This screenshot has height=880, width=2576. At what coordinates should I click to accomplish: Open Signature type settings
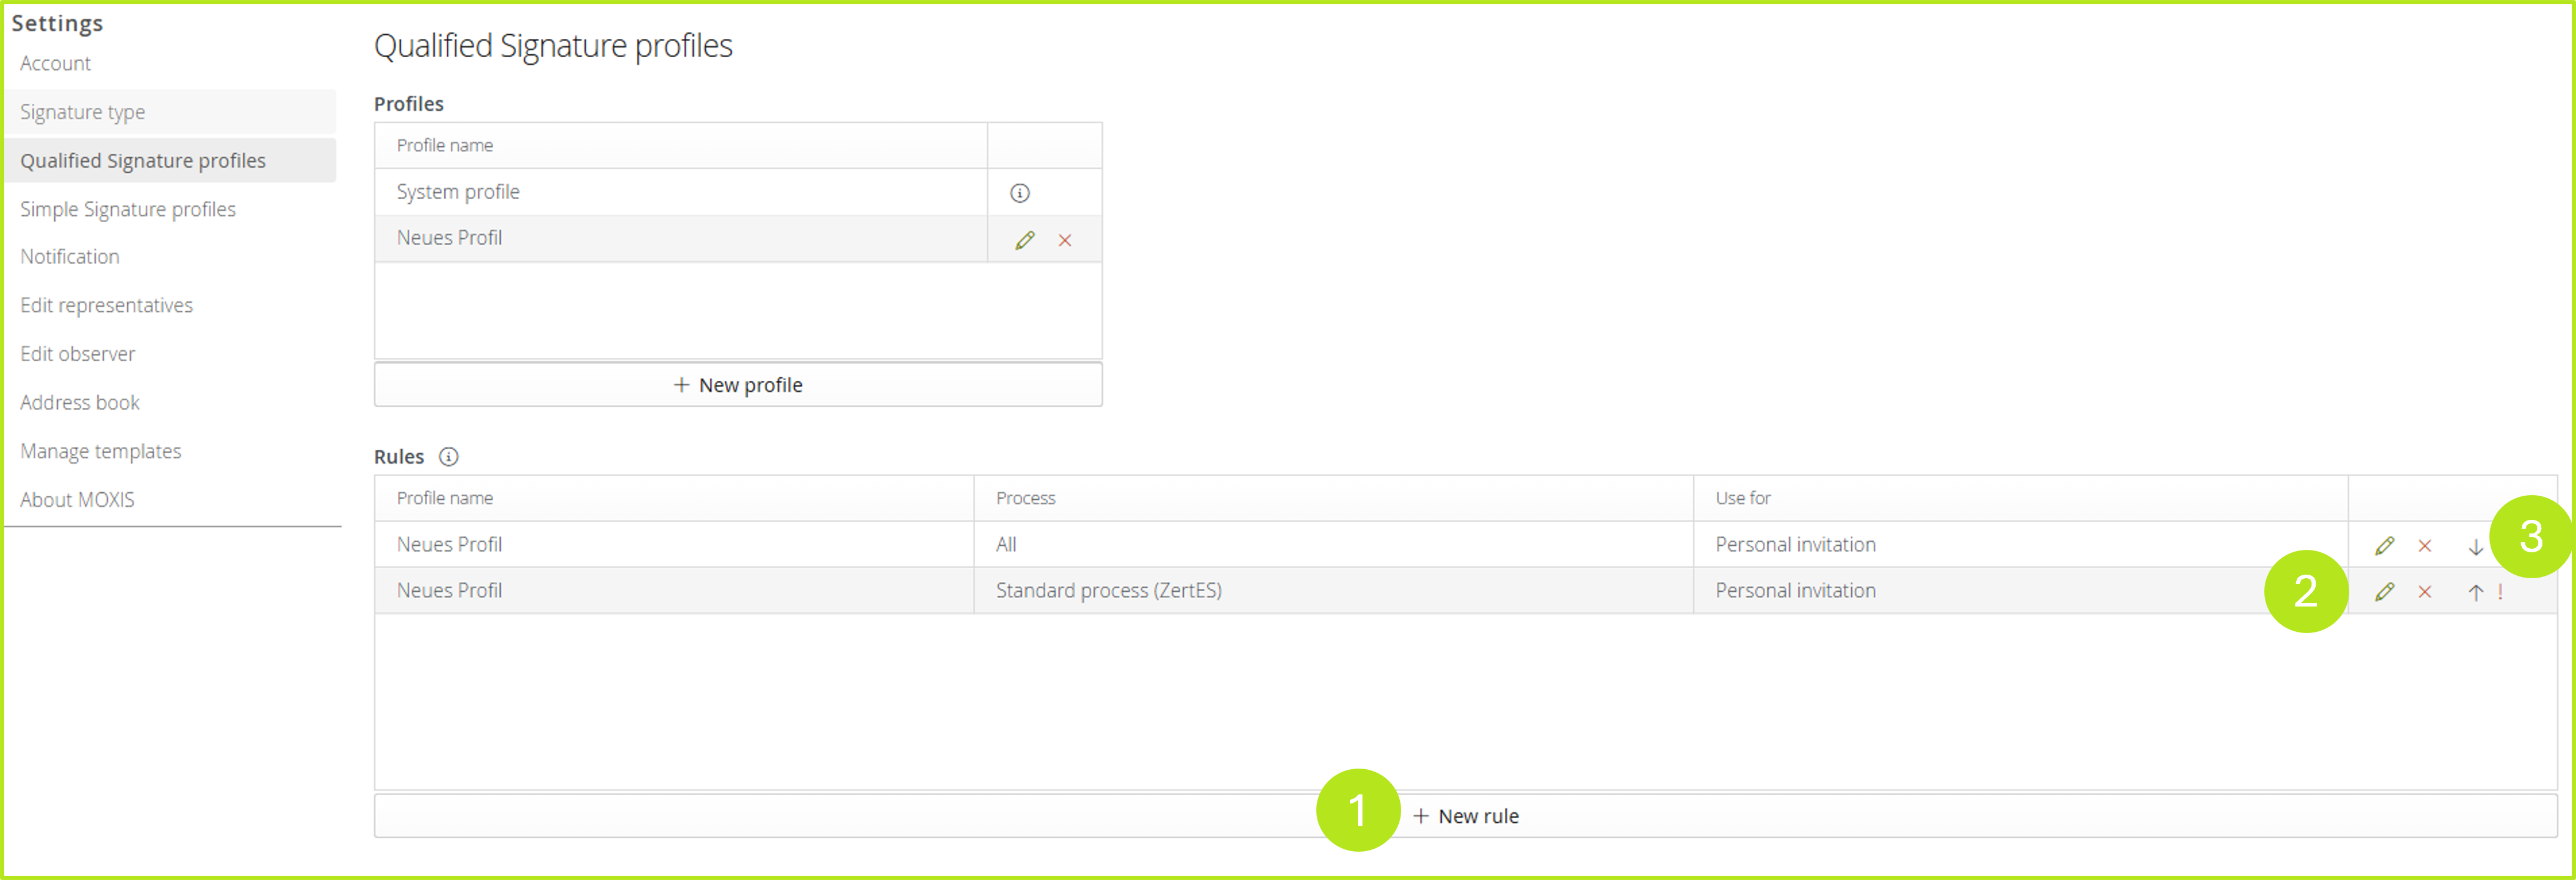click(x=83, y=112)
